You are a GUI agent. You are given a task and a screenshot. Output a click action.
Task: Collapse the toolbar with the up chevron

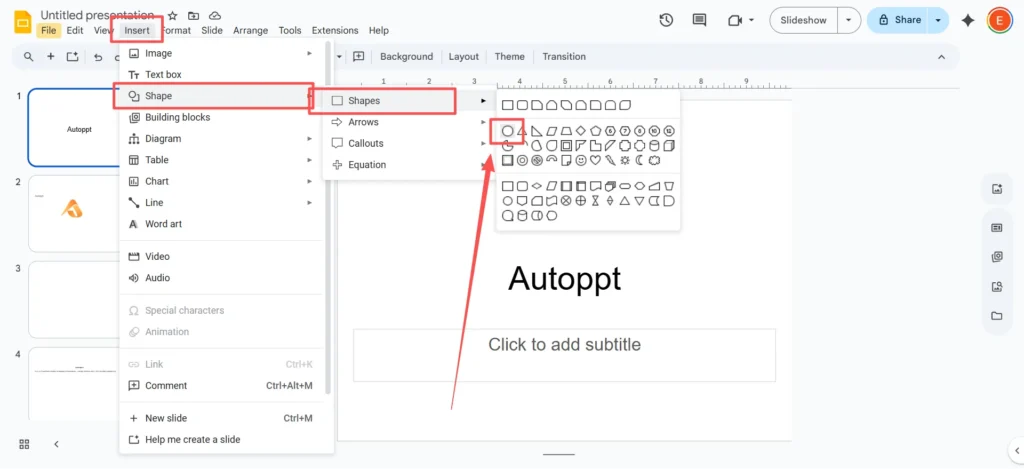[x=942, y=57]
